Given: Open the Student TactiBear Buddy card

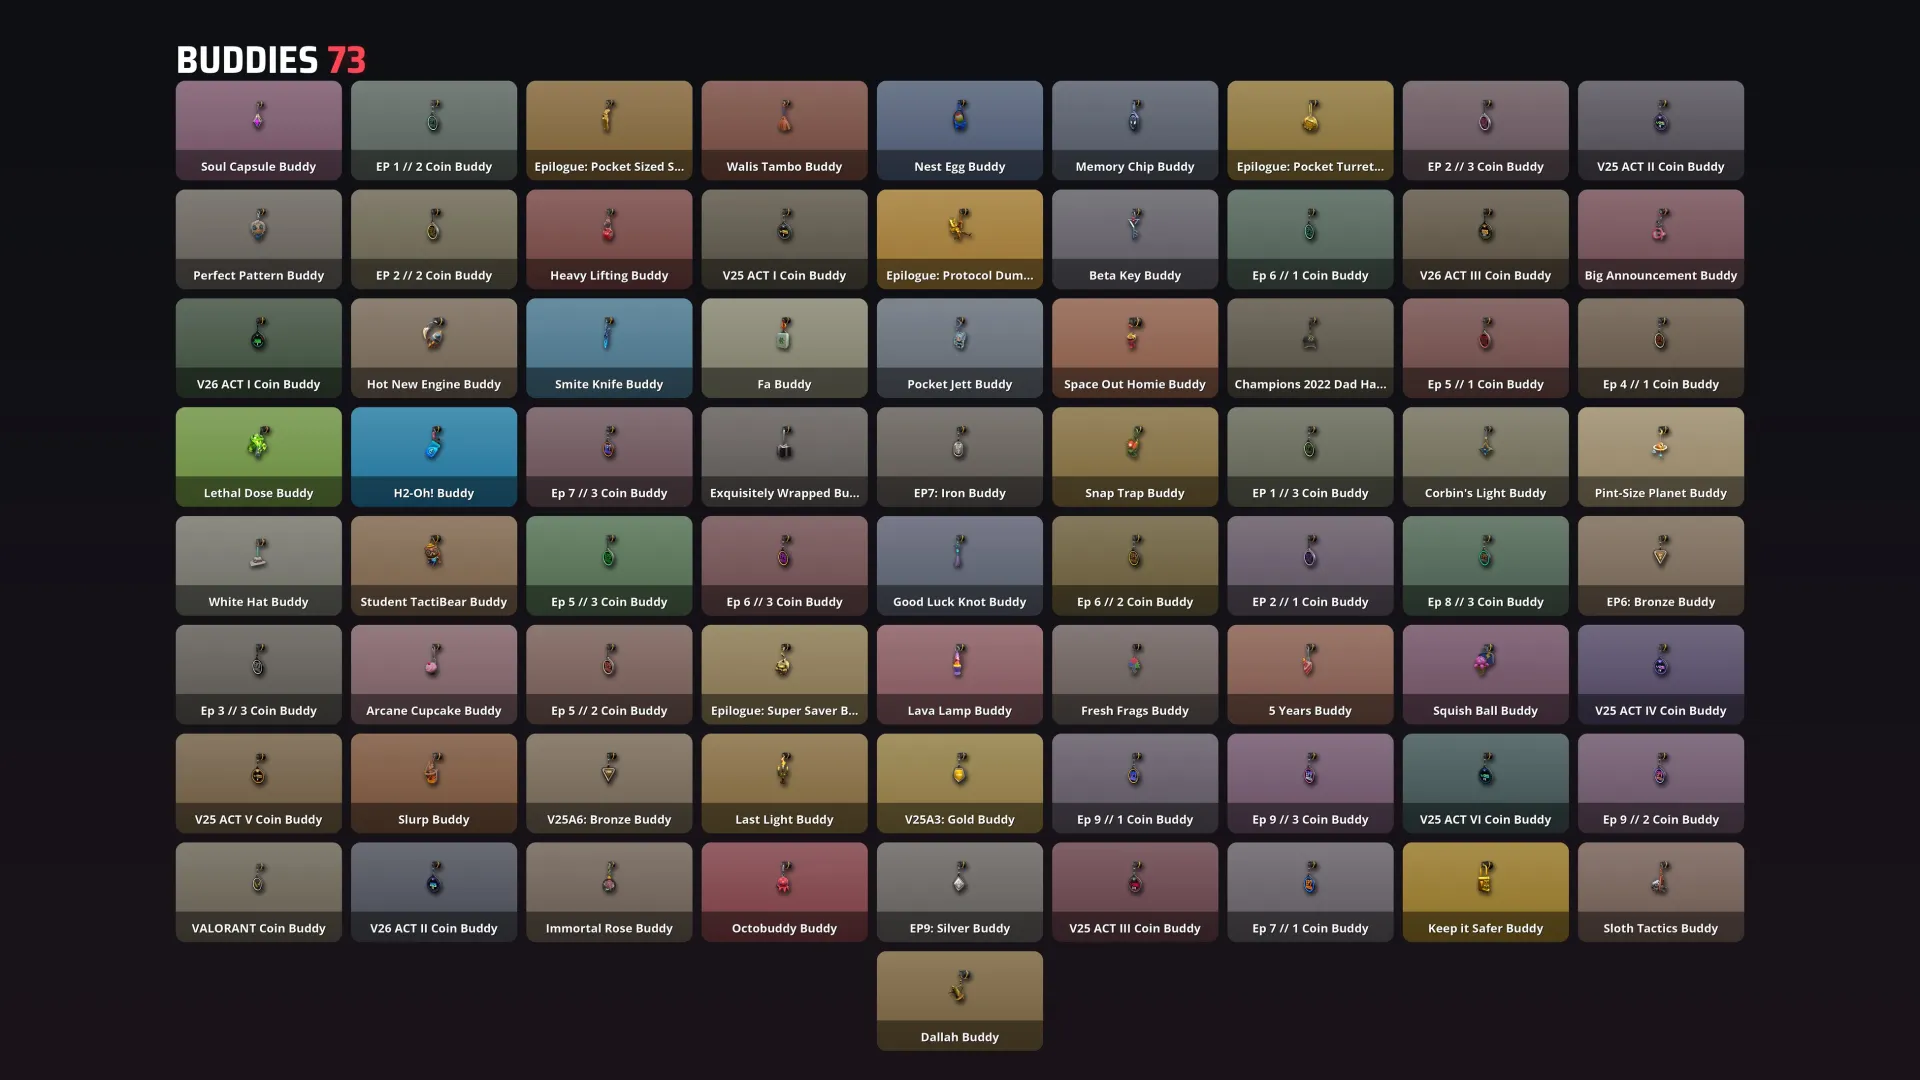Looking at the screenshot, I should coord(434,565).
